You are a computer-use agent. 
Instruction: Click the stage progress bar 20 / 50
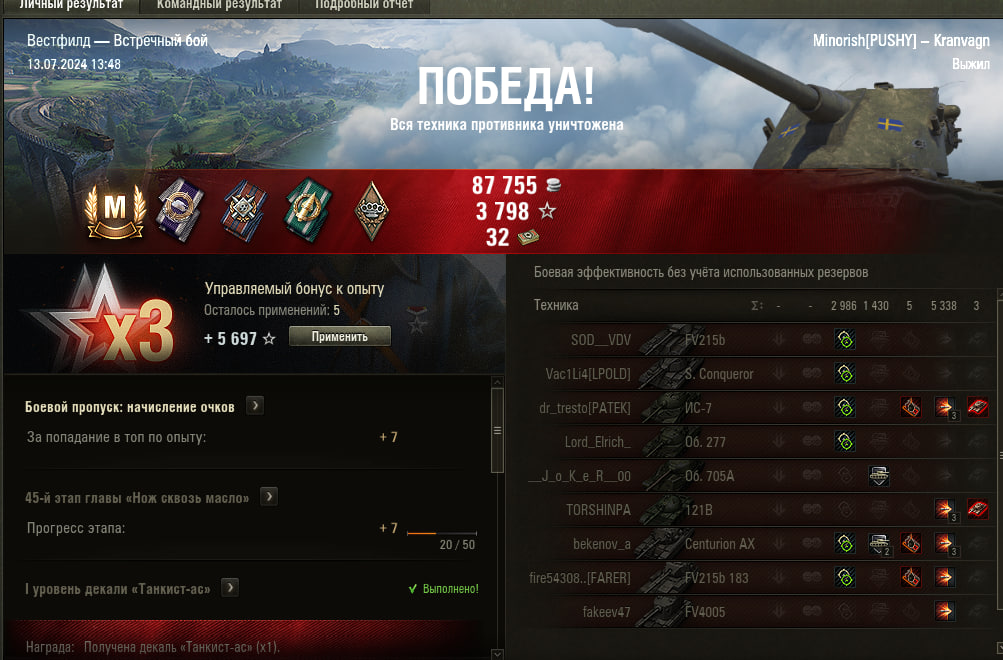[x=442, y=533]
